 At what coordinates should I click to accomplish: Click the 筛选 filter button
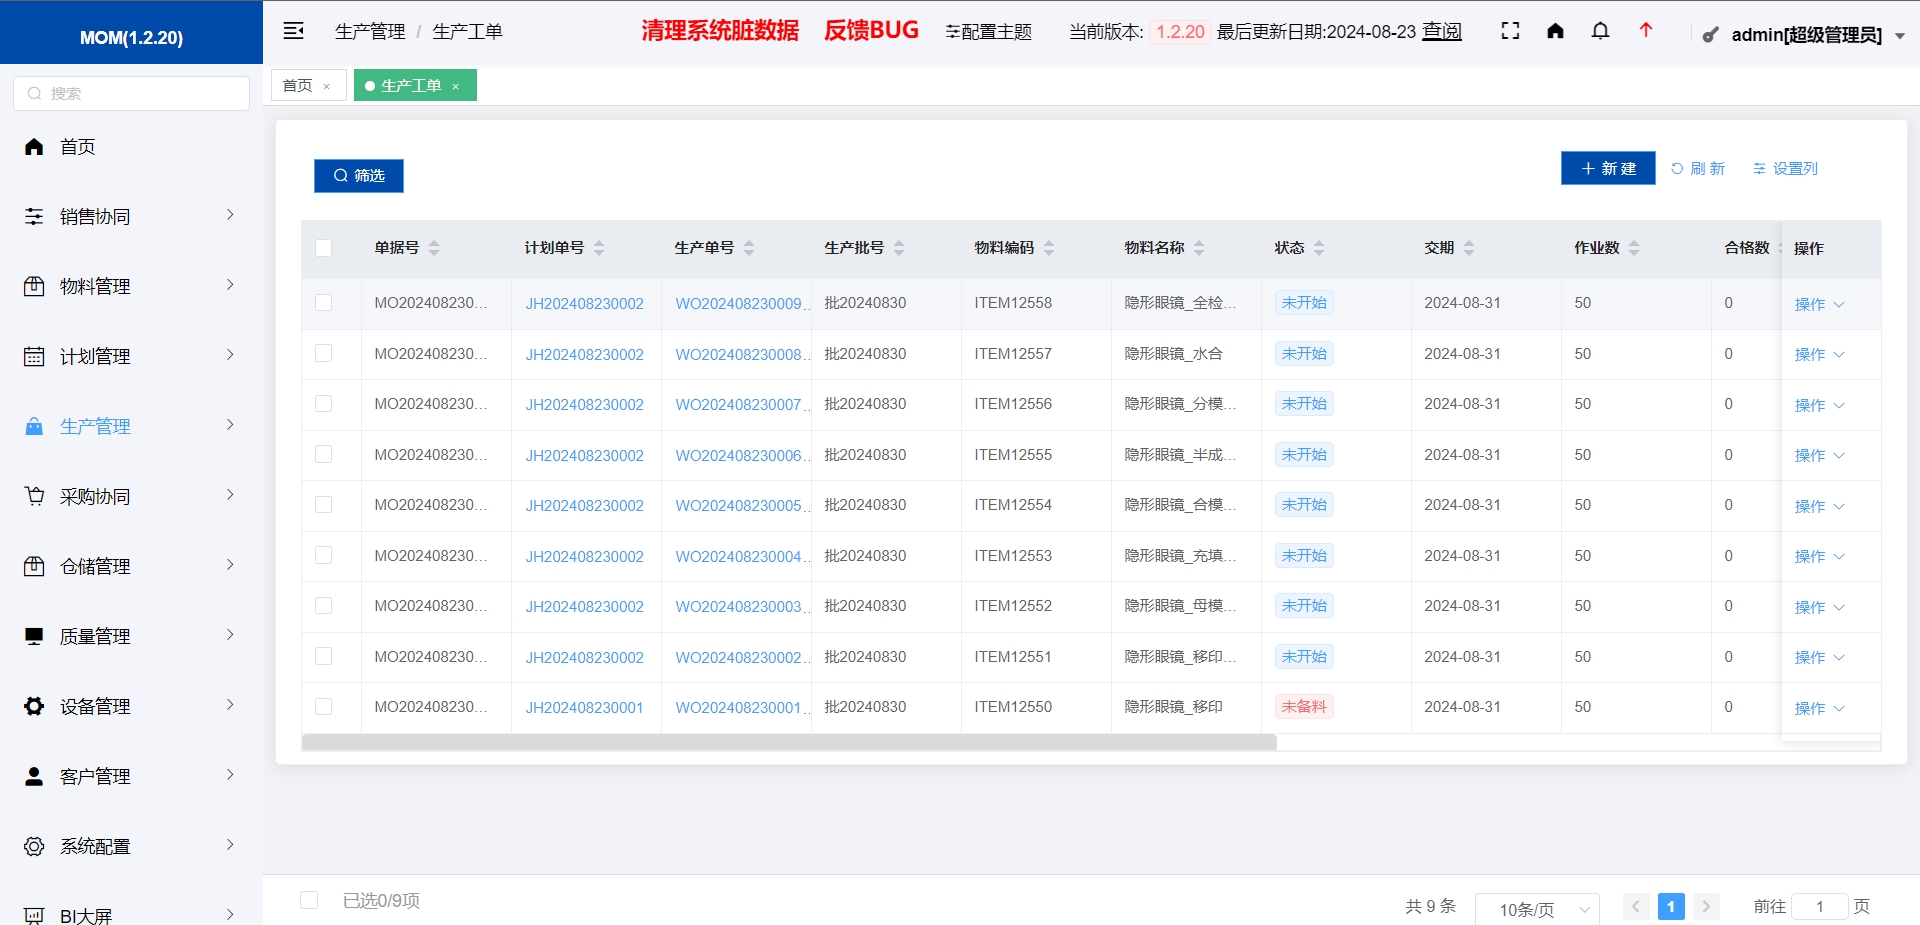pos(359,176)
